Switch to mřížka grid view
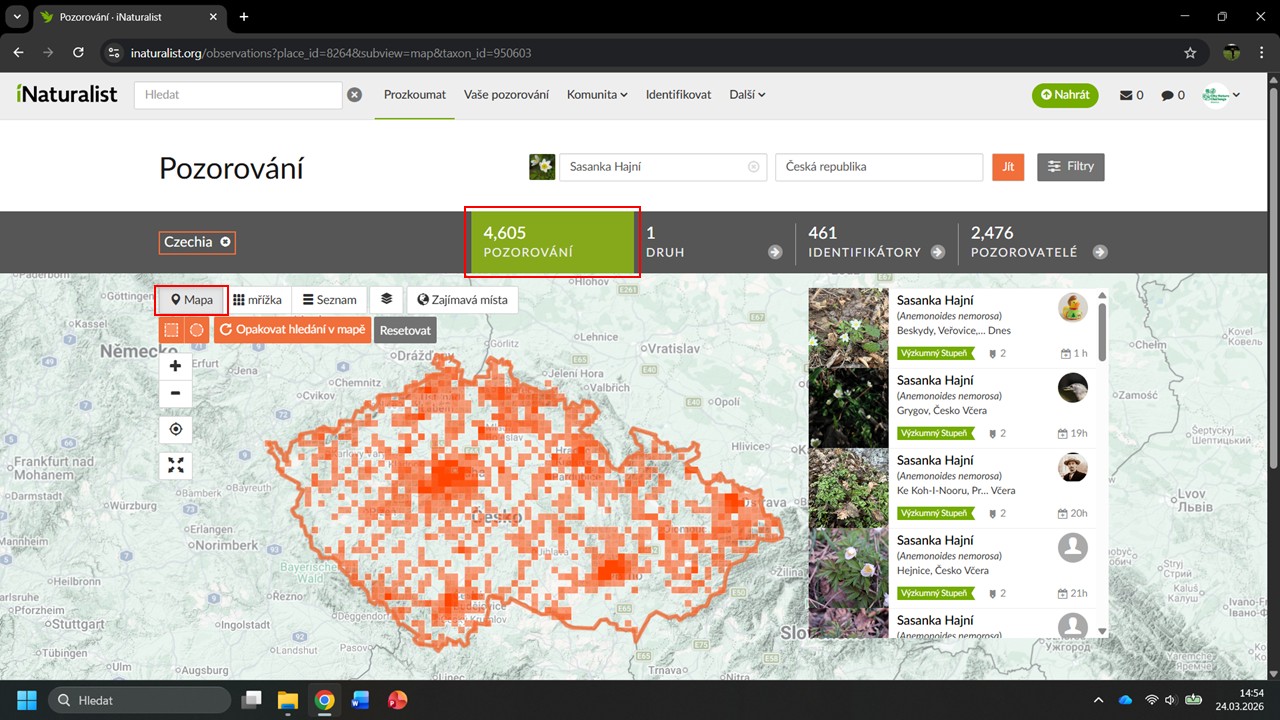 point(257,299)
